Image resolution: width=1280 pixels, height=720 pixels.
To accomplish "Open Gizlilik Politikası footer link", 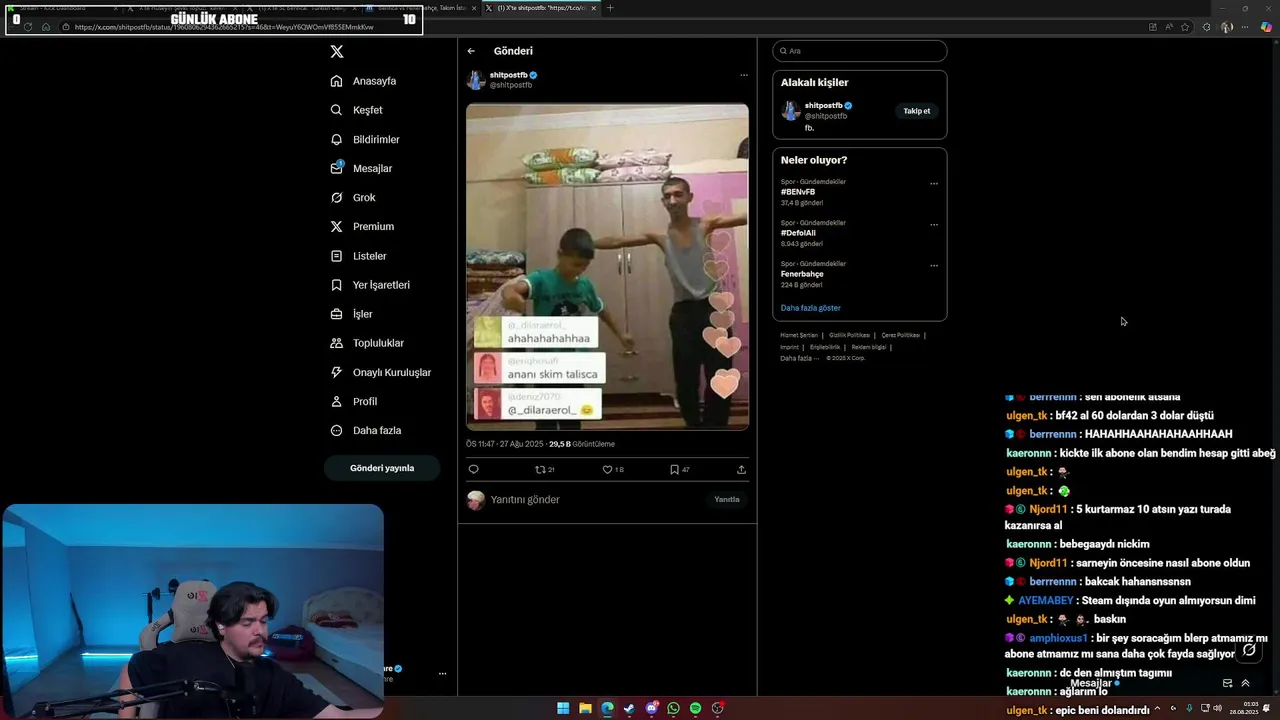I will tap(850, 335).
